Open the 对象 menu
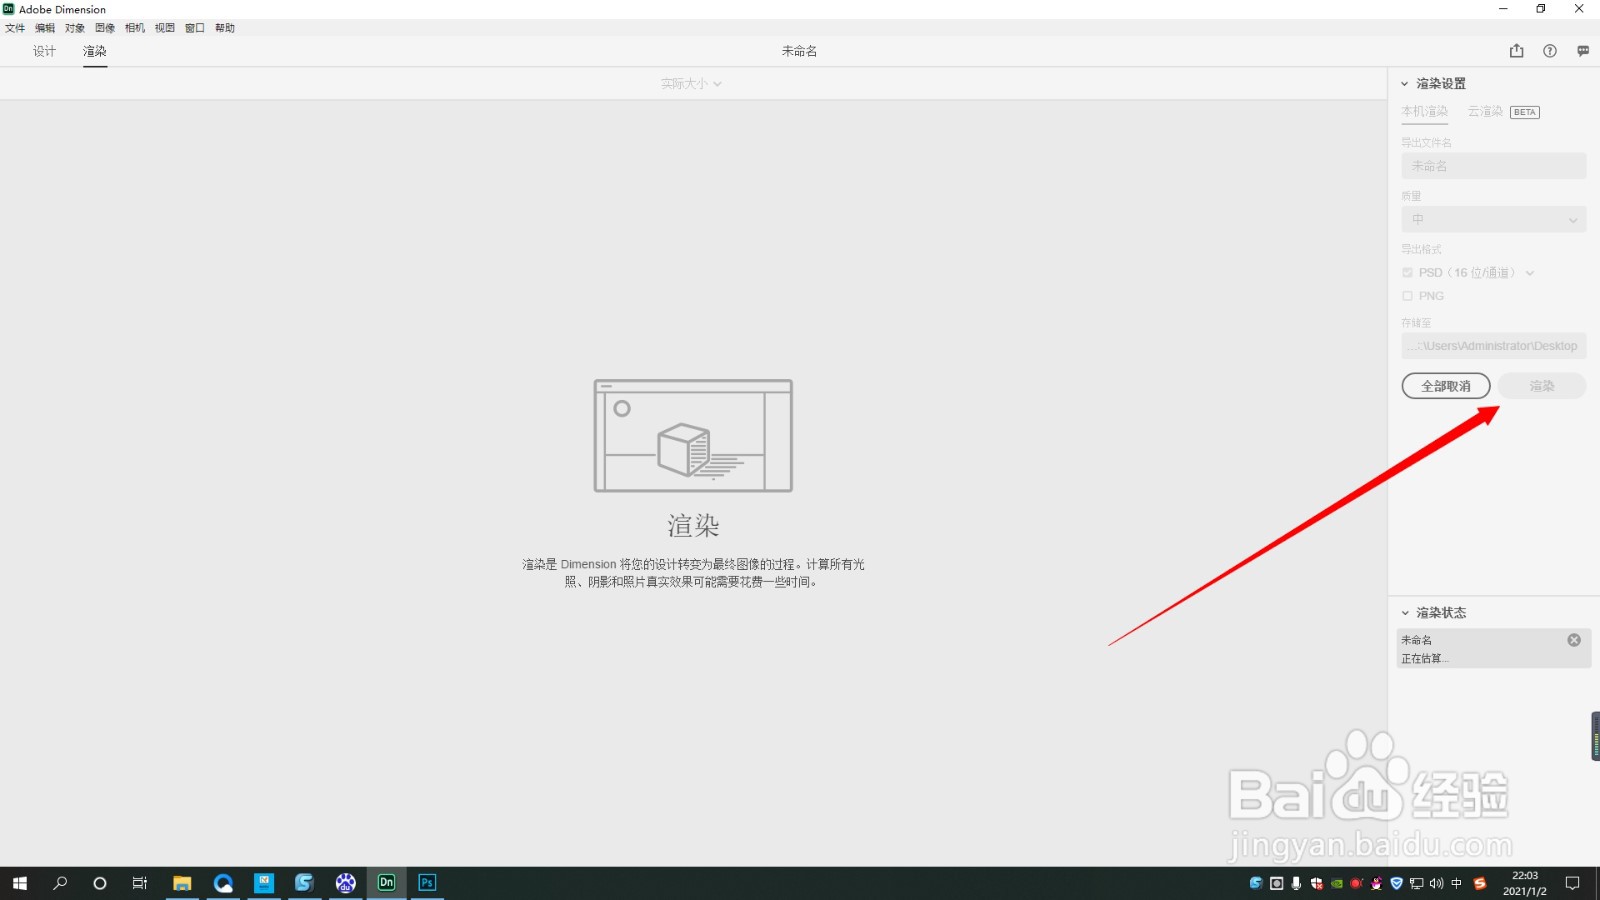Image resolution: width=1600 pixels, height=900 pixels. click(75, 28)
